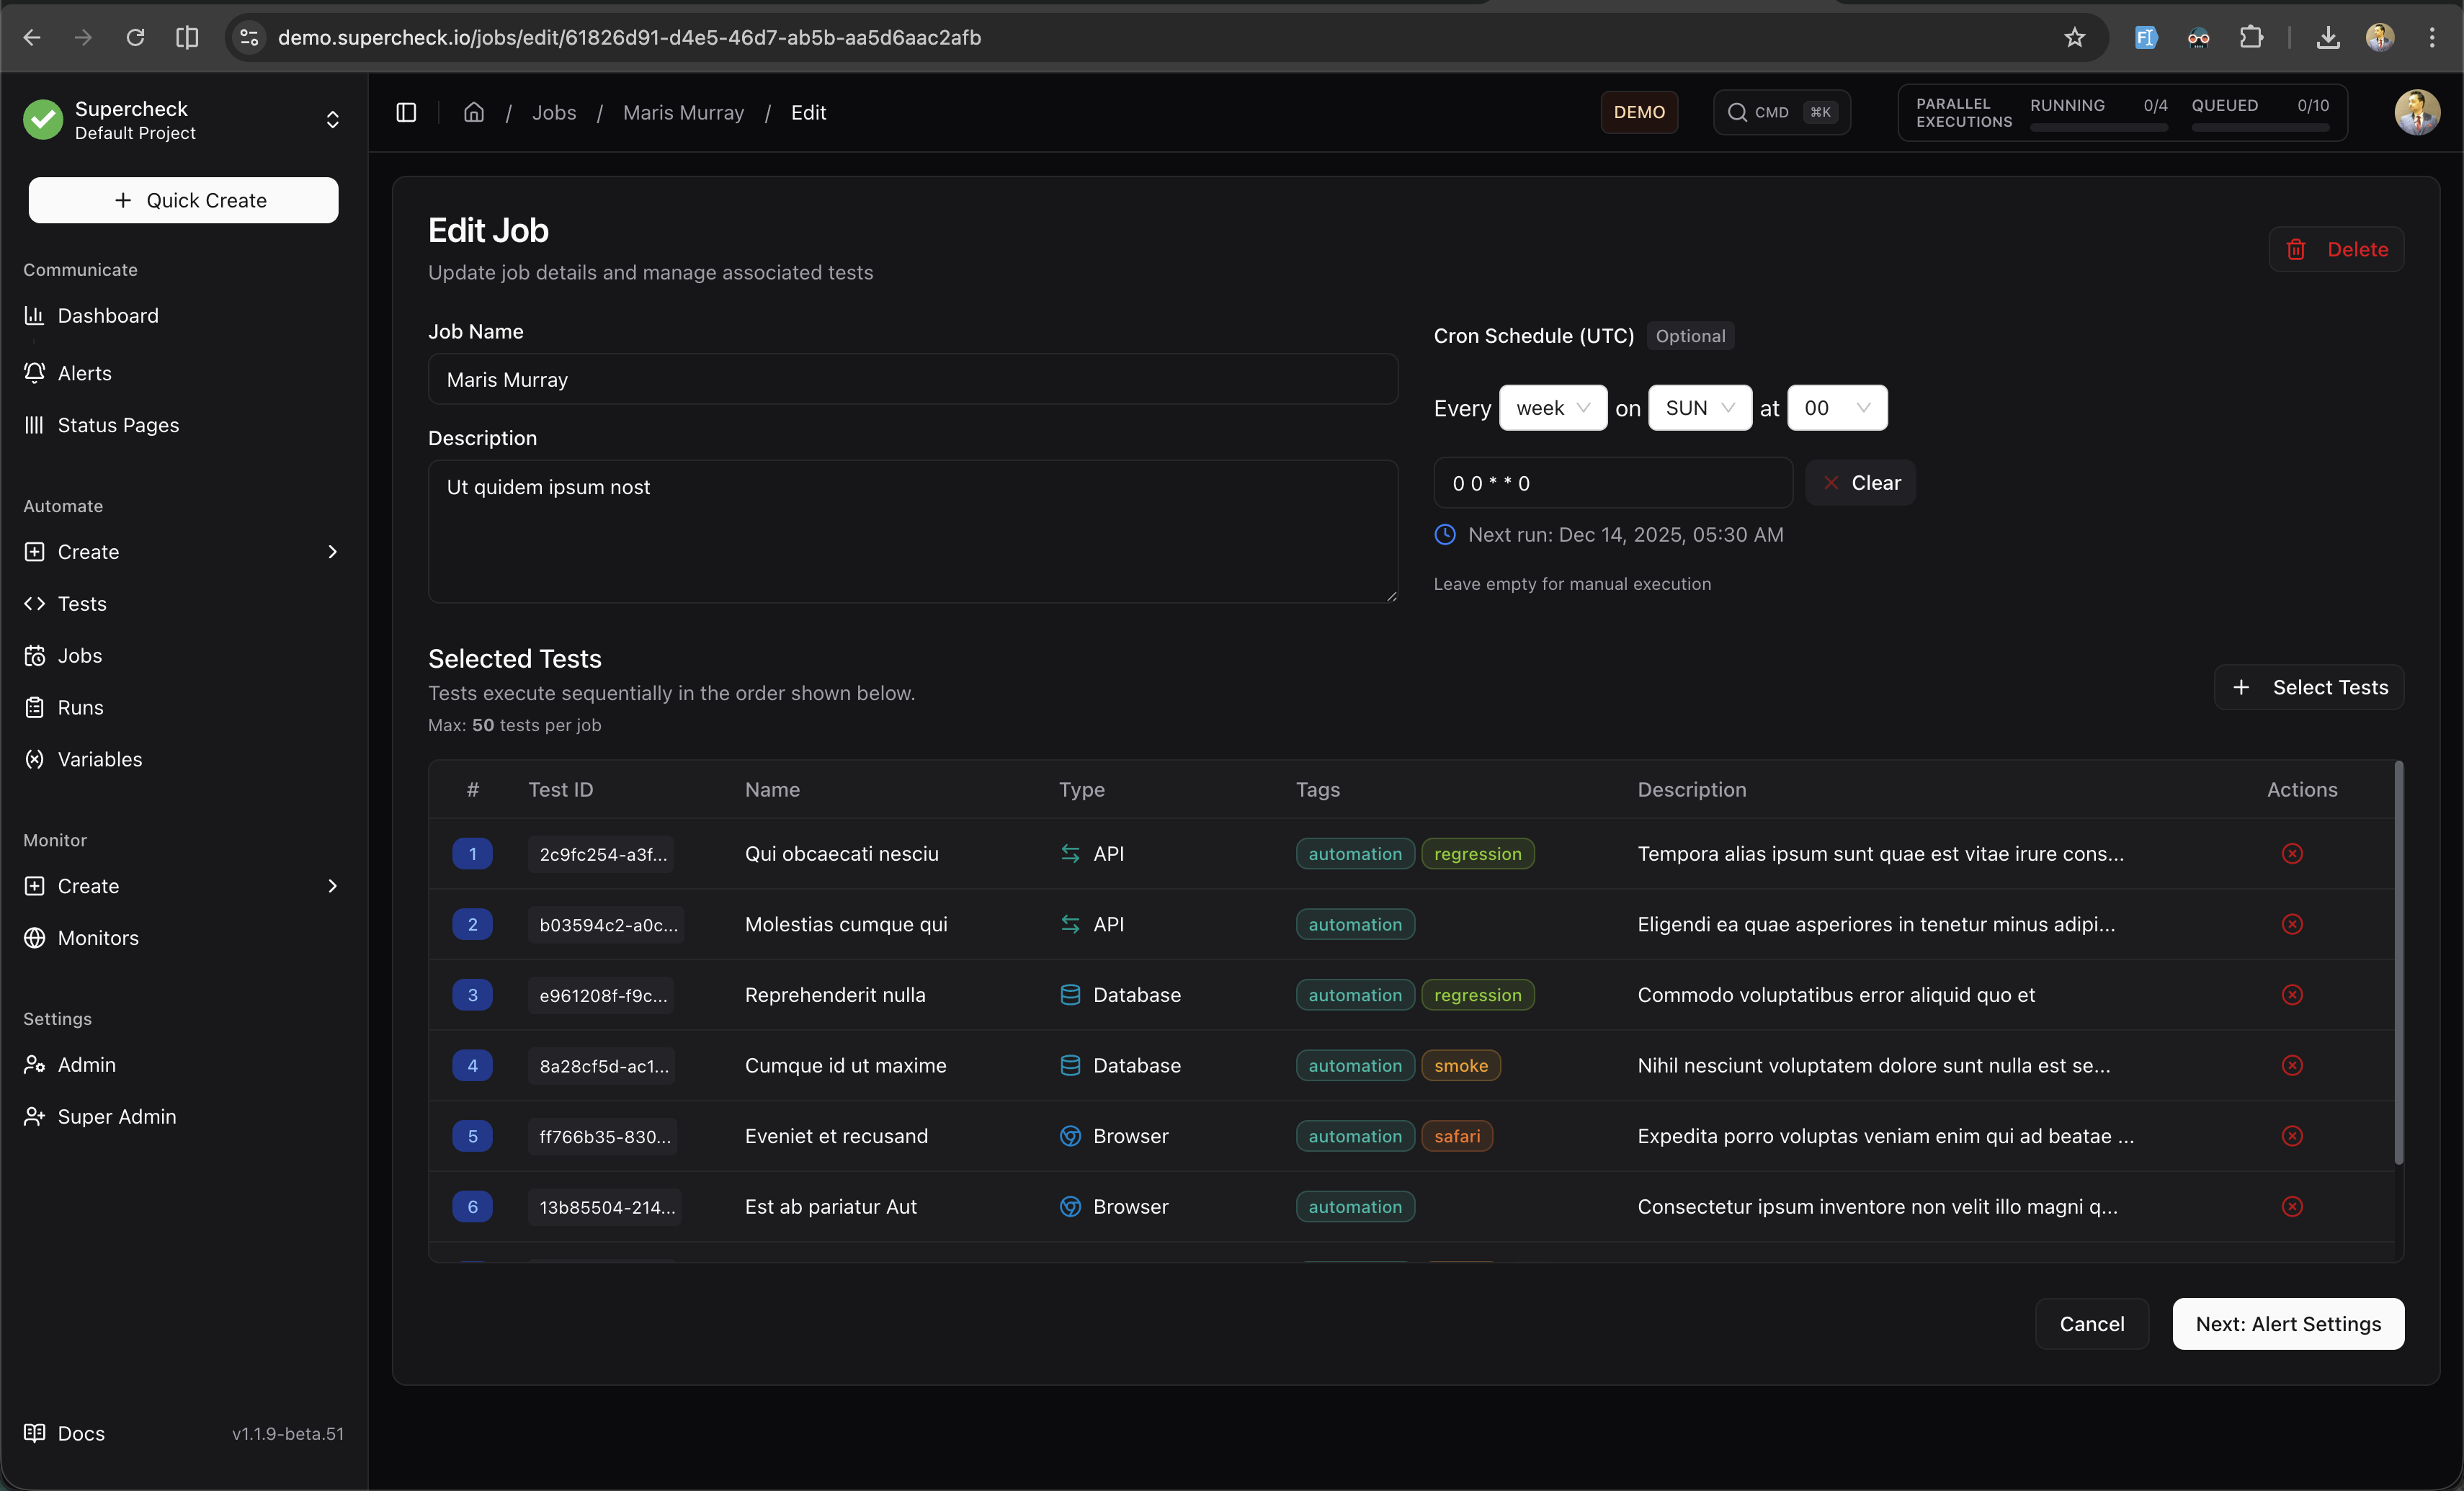Image resolution: width=2464 pixels, height=1491 pixels.
Task: Open the project switcher chevron
Action: [332, 120]
